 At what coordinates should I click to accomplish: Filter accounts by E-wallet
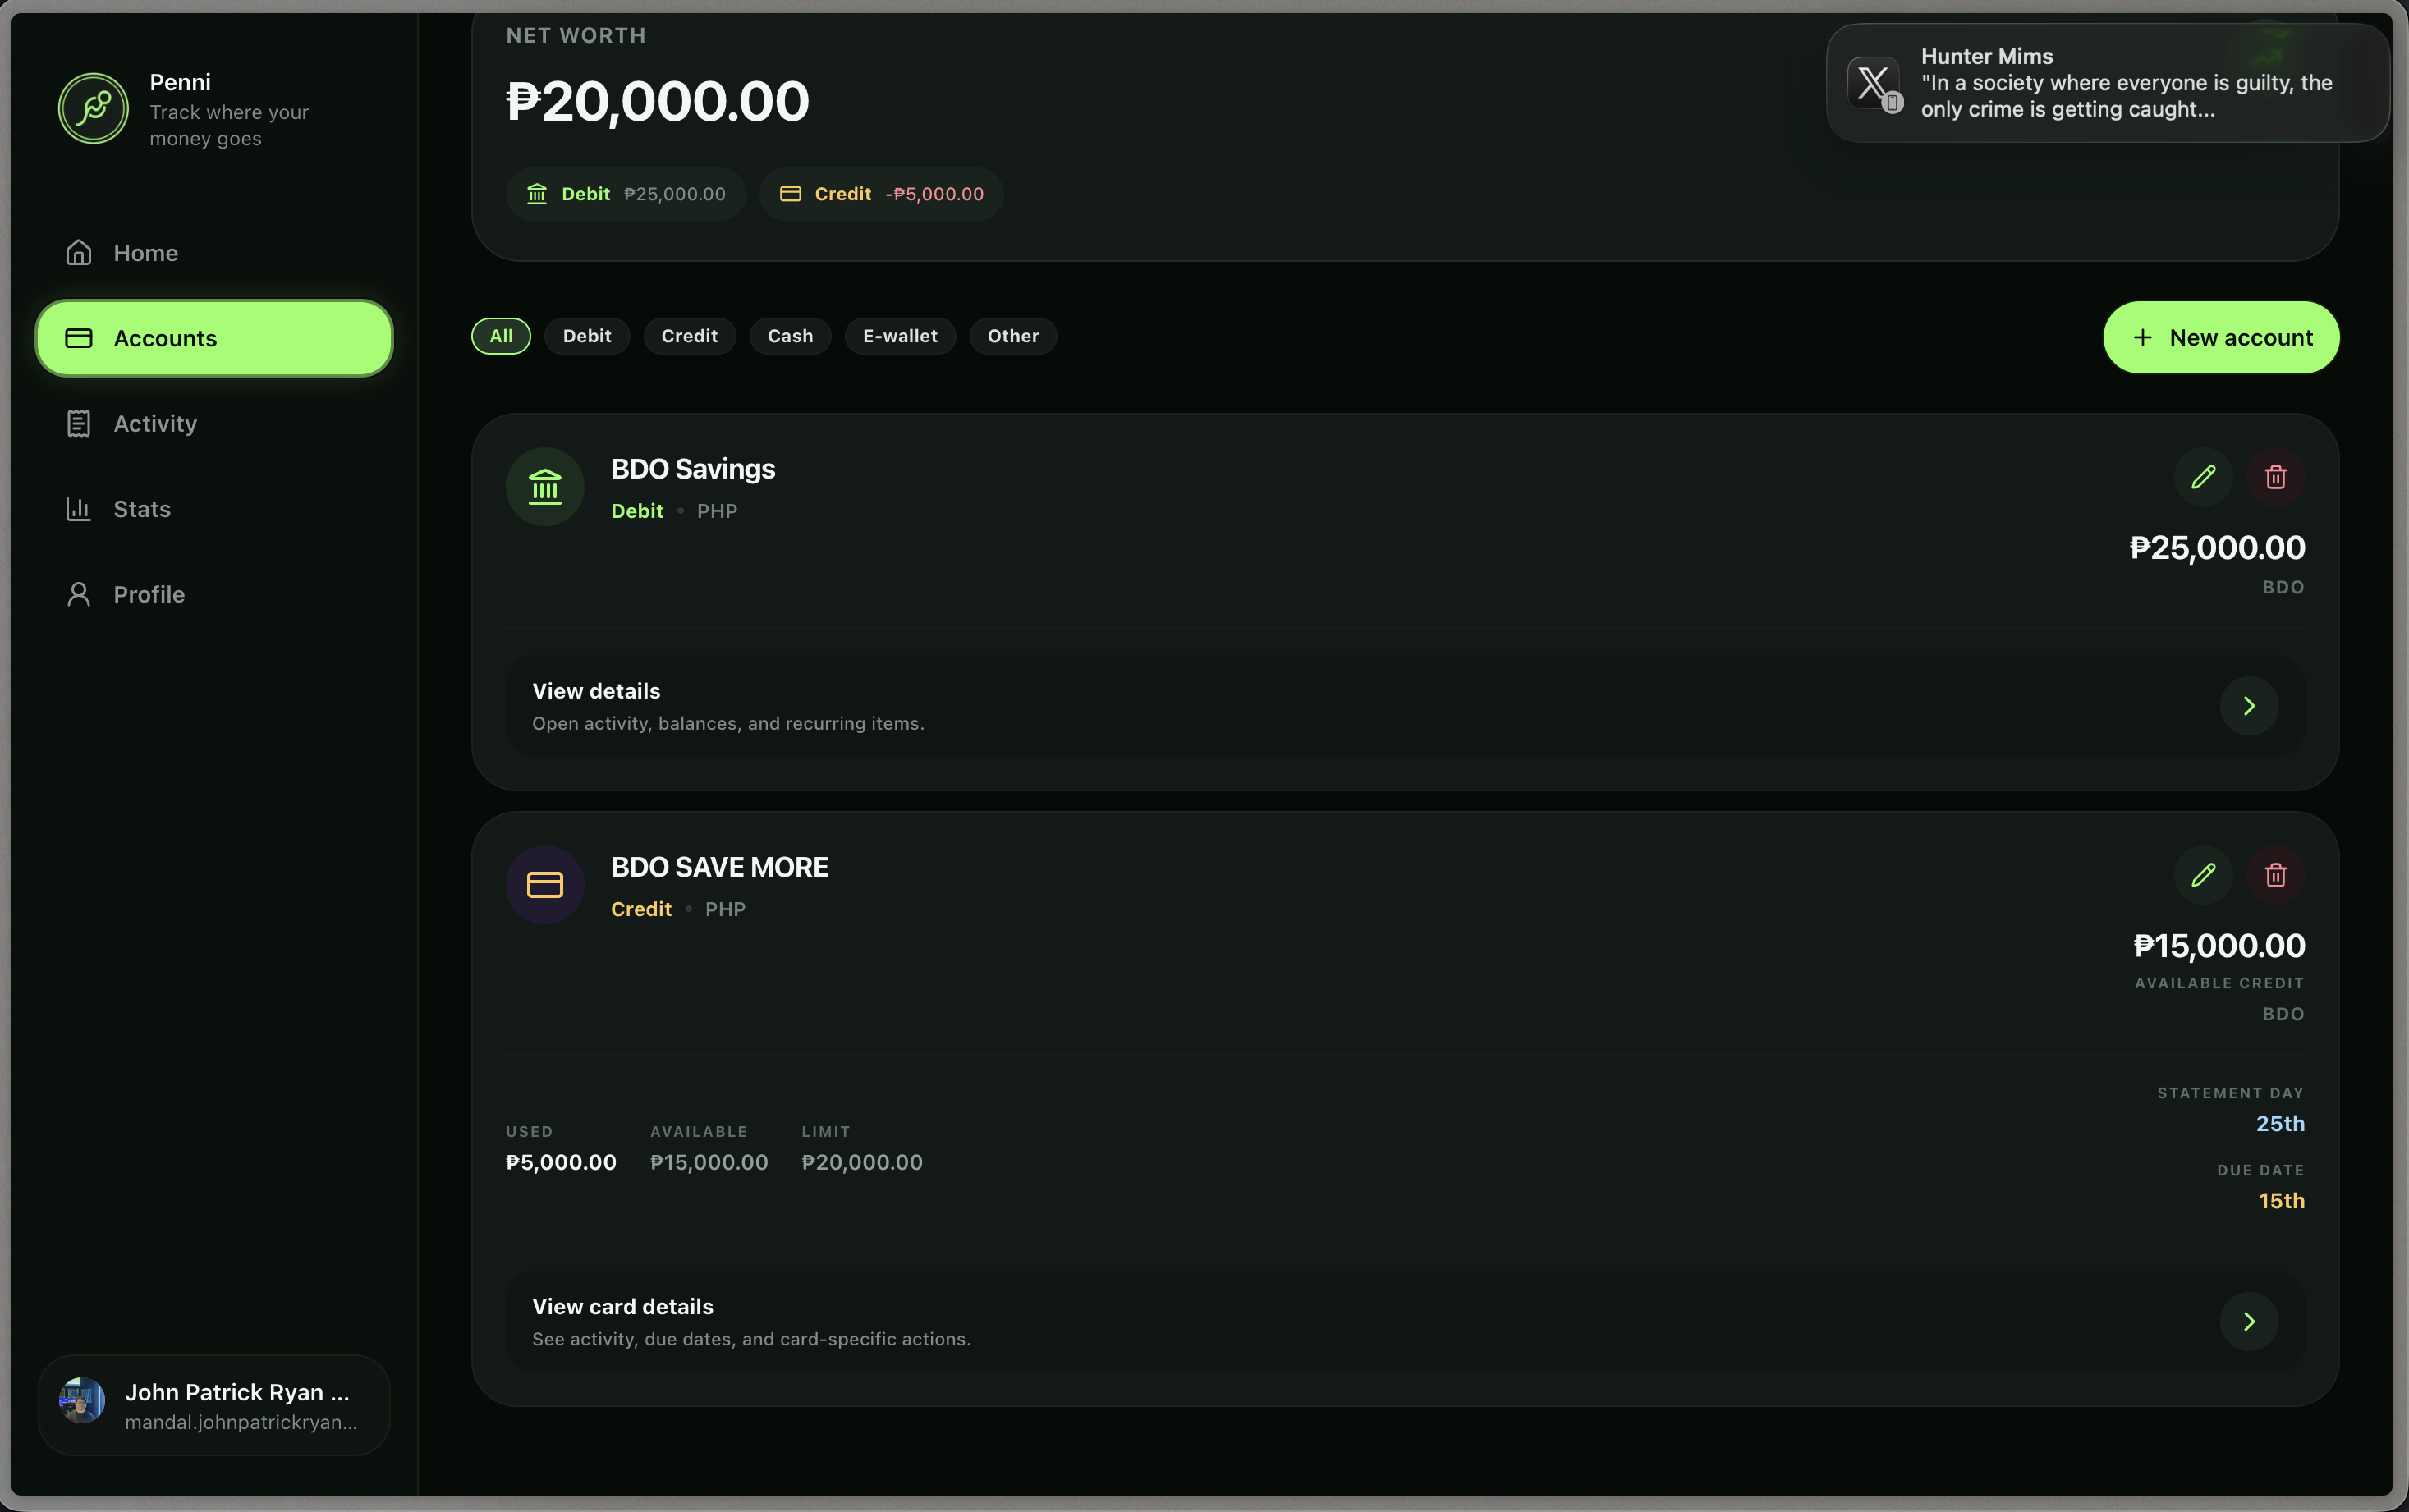point(900,336)
